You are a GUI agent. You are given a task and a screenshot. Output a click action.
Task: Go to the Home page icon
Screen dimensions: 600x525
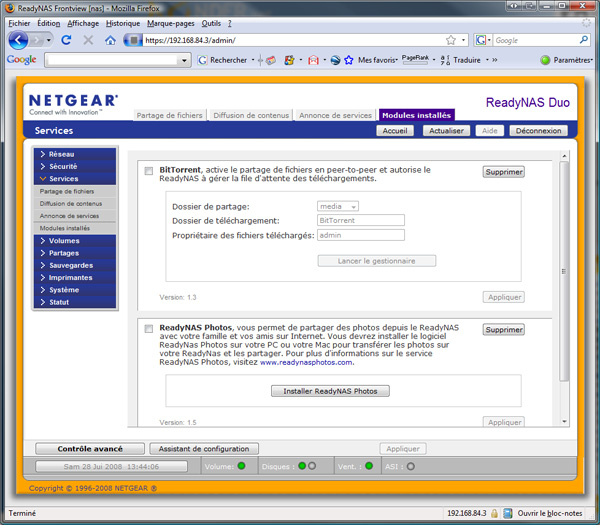coord(110,40)
